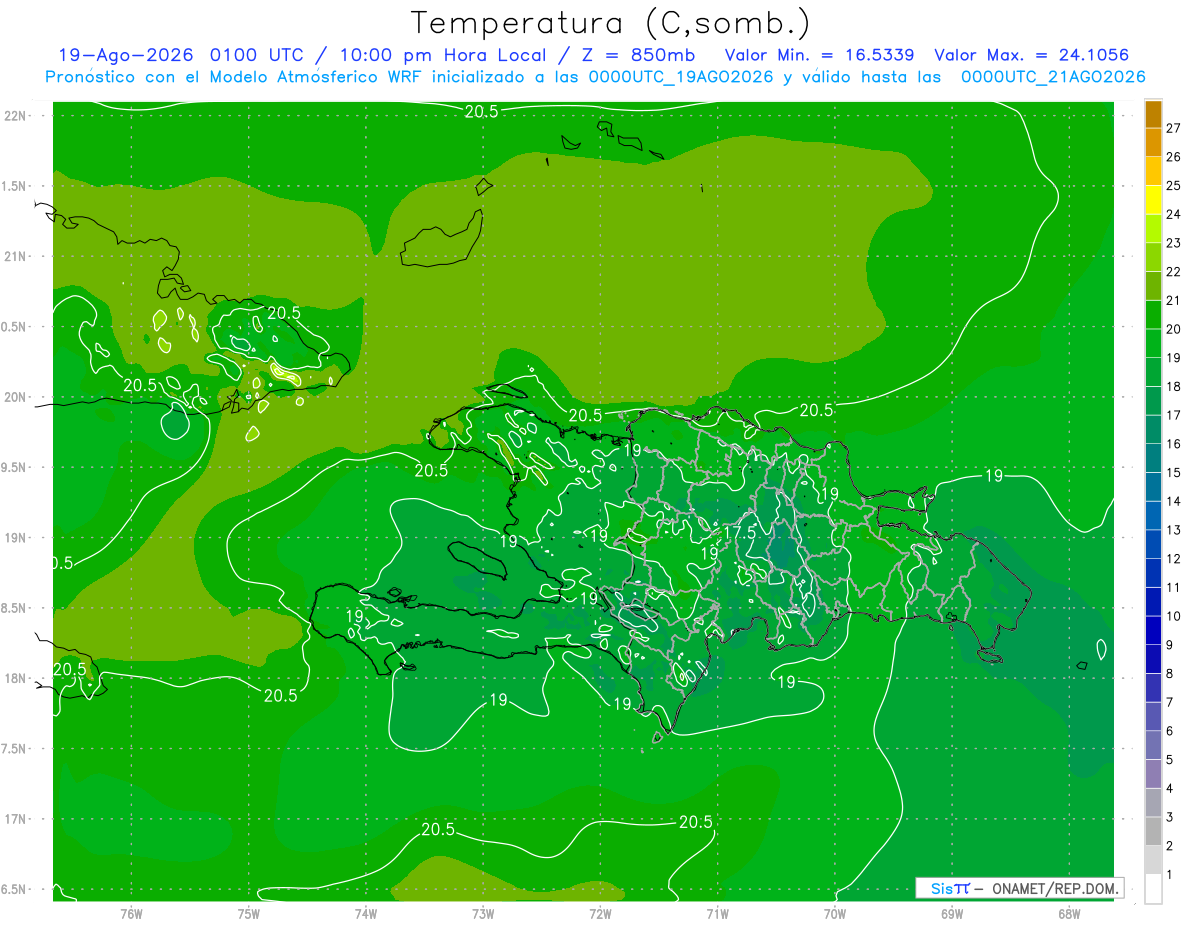
Task: Click the "69W" longitude axis label
Action: tap(952, 913)
